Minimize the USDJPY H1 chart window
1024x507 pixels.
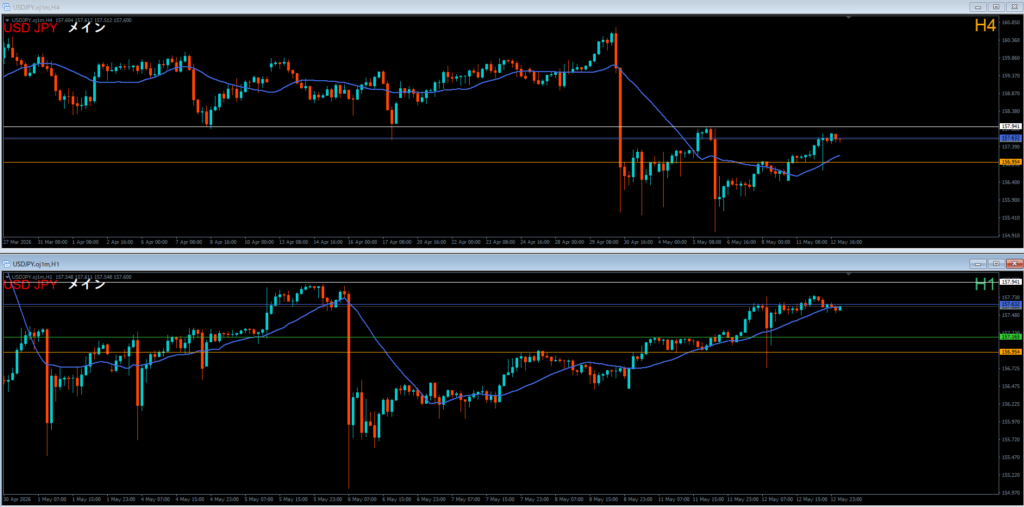coord(978,263)
